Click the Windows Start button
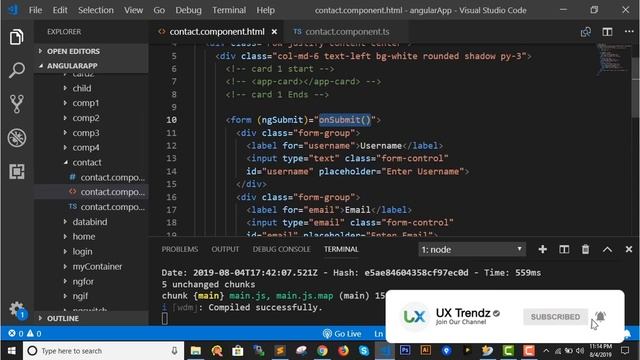Screen dimensions: 640x360 [x=11, y=351]
